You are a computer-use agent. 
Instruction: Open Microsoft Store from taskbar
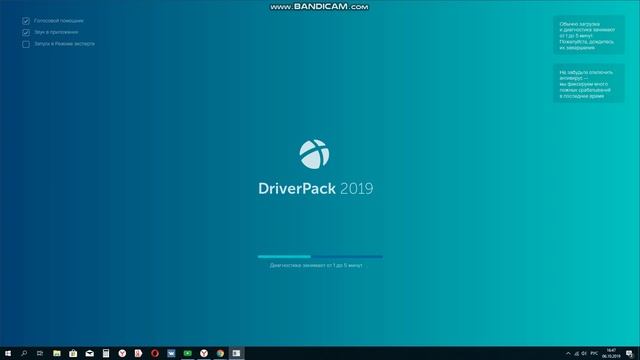tap(73, 353)
